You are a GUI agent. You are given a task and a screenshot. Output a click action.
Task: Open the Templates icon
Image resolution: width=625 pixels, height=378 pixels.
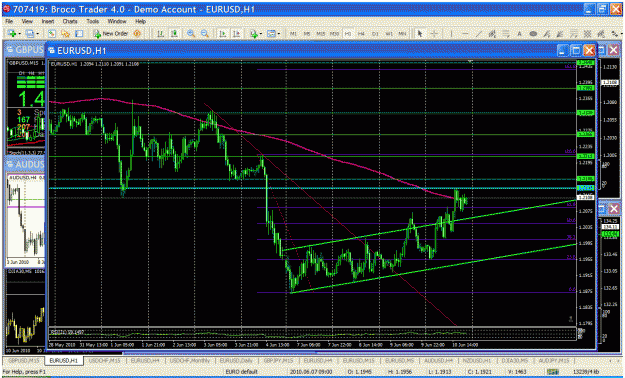pos(271,34)
